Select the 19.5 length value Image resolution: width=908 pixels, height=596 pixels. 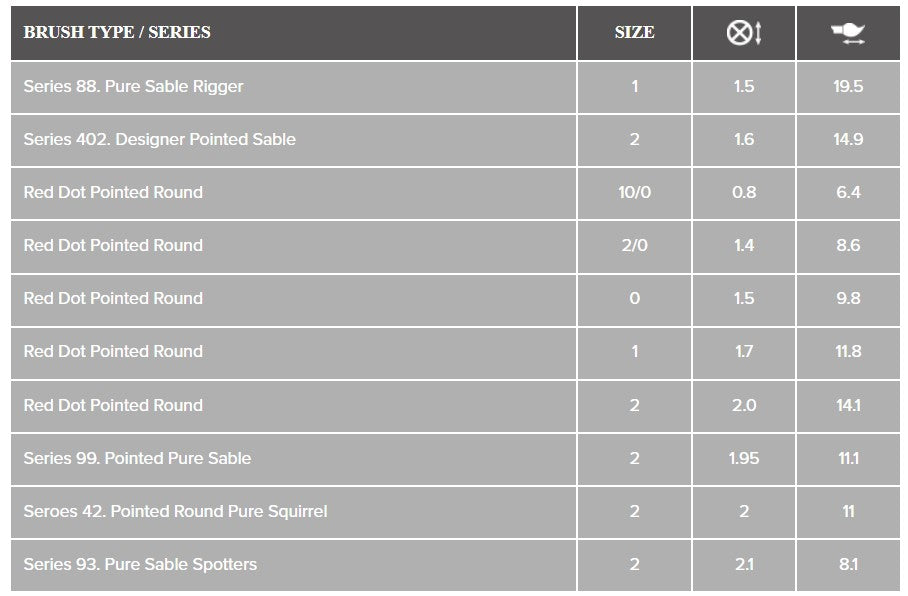[848, 86]
